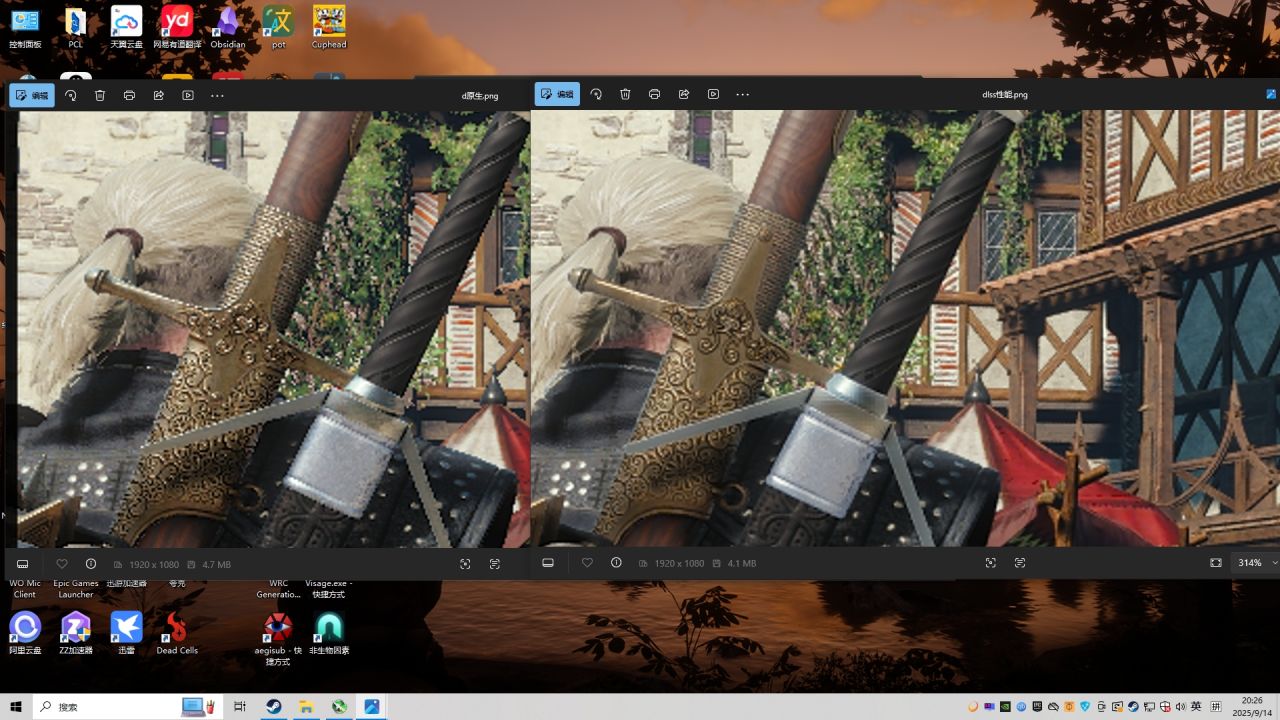Open pot desktop icon

click(x=279, y=27)
